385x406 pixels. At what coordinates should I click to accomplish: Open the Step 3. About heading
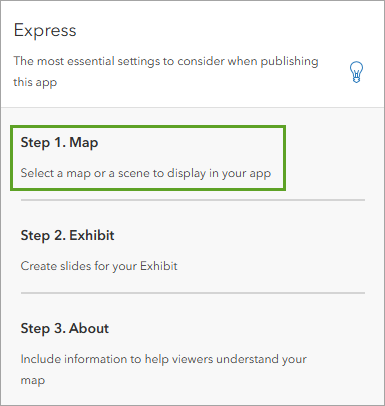[x=65, y=328]
